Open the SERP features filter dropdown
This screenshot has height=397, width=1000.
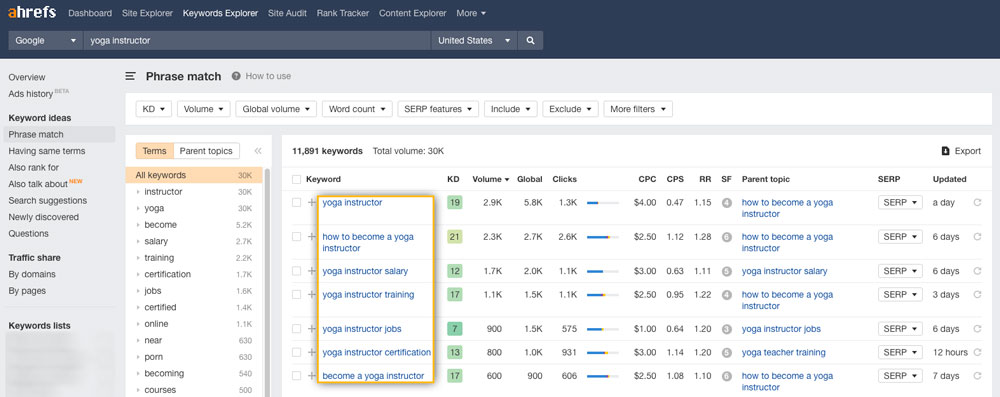[x=438, y=109]
